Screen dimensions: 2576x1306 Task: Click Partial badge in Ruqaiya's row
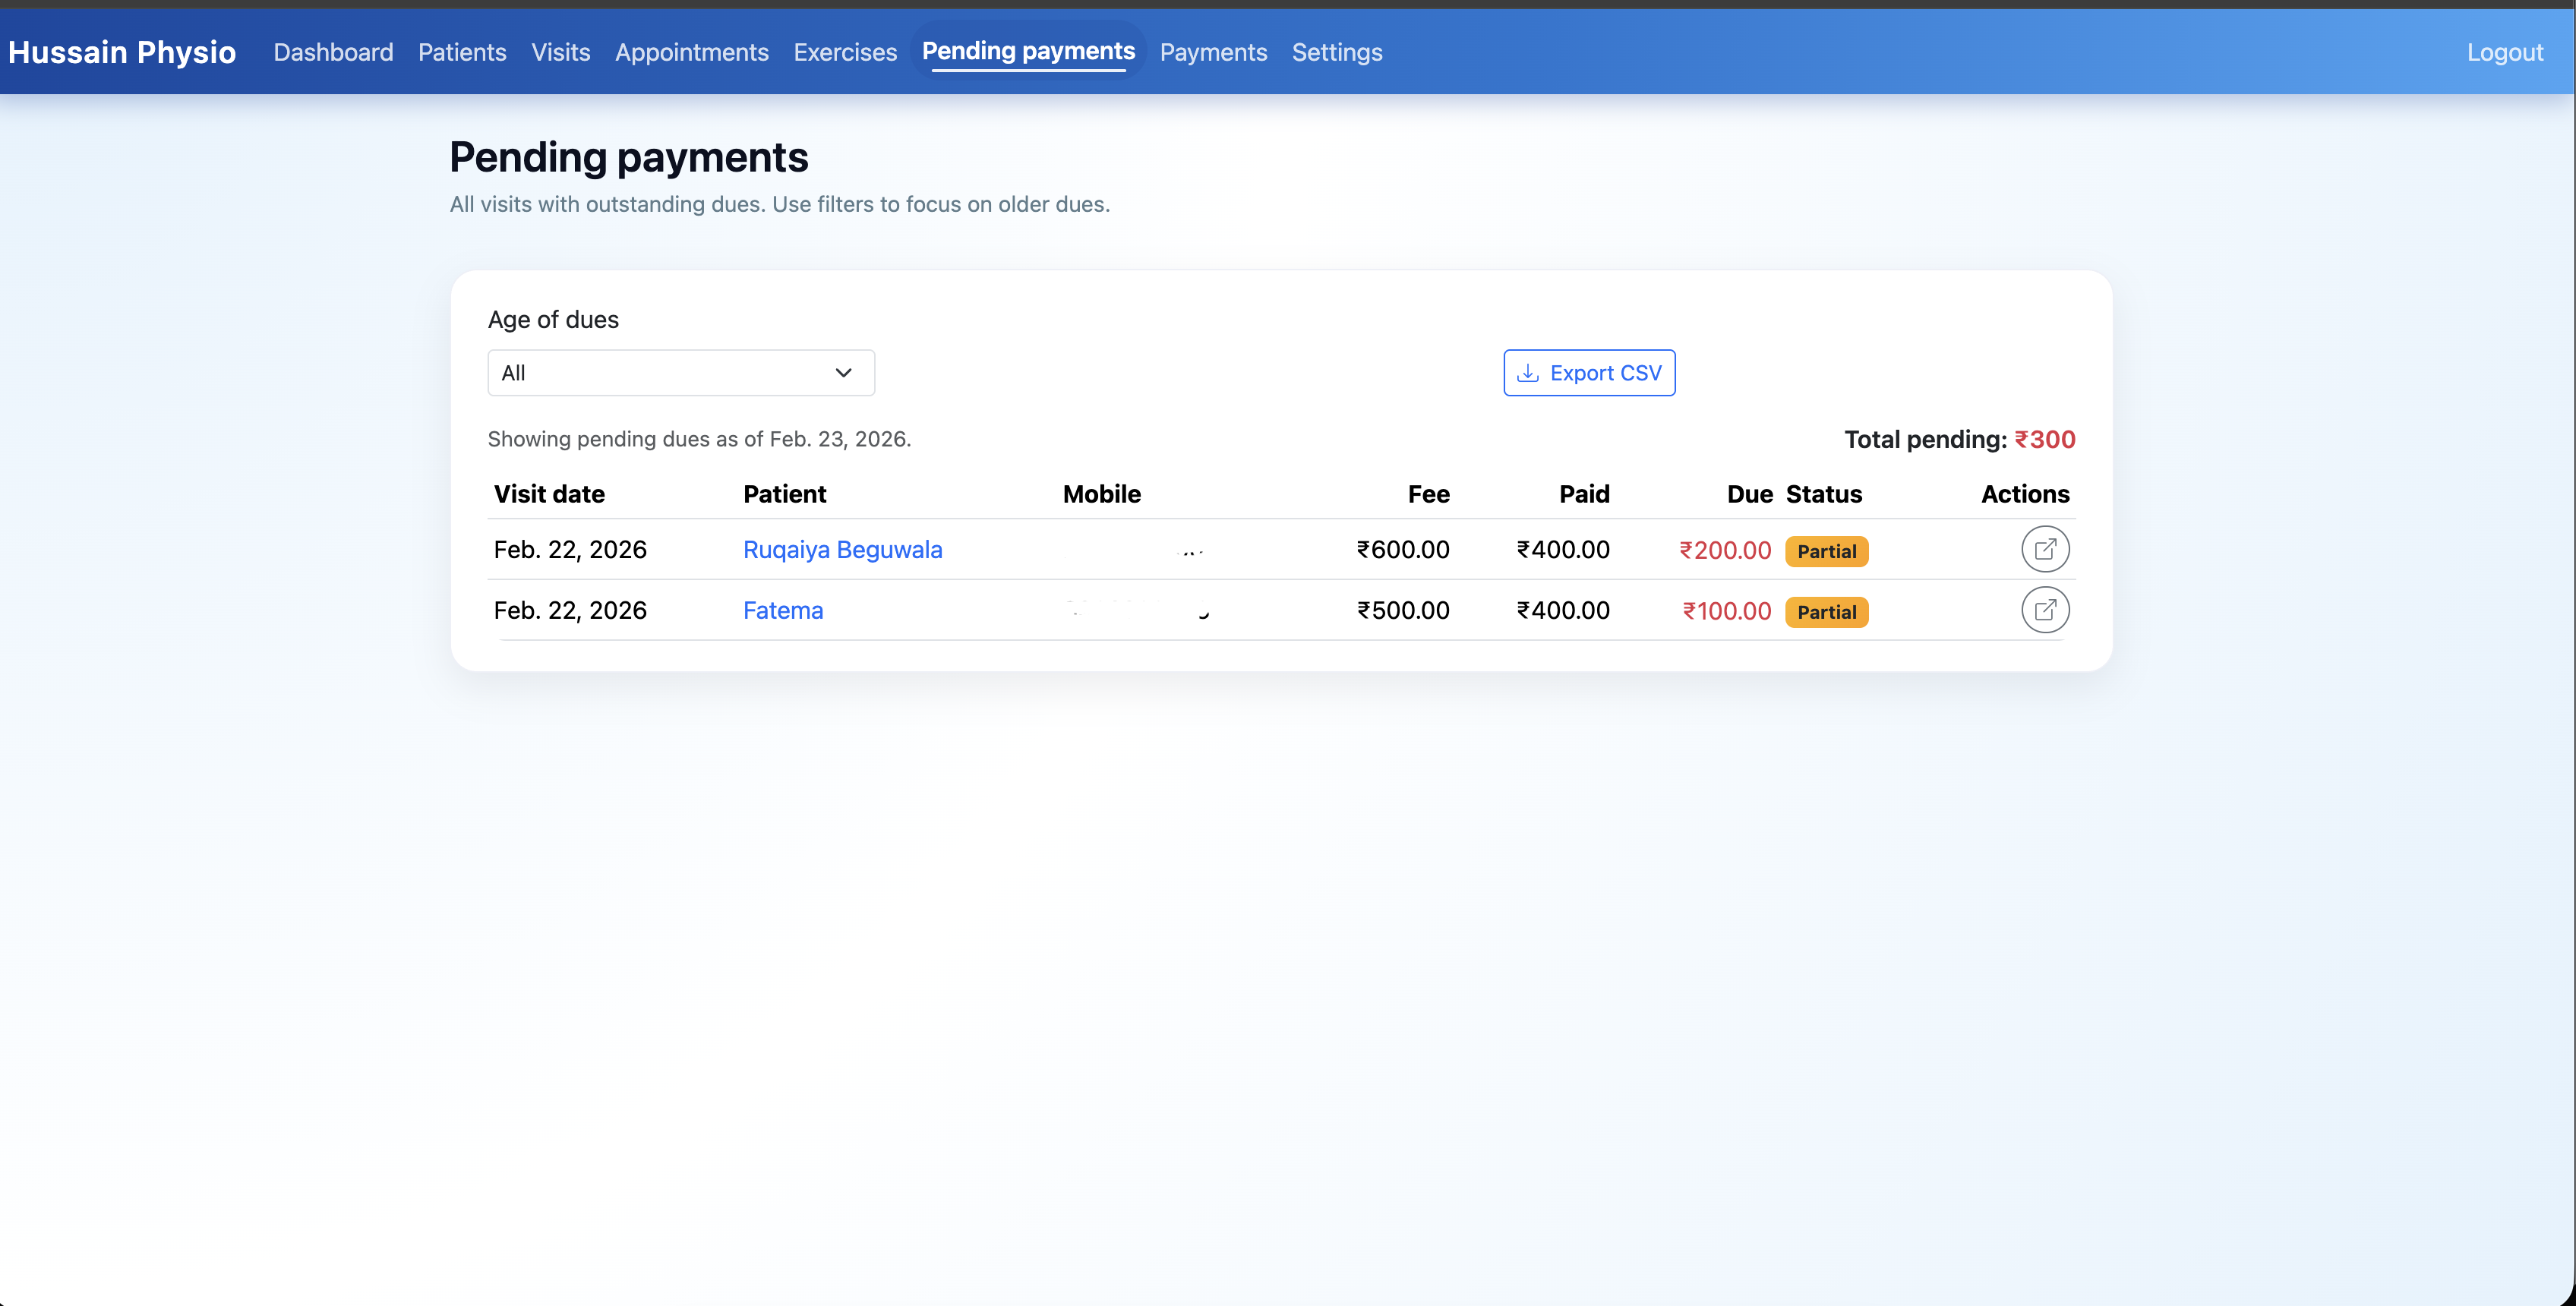1826,551
